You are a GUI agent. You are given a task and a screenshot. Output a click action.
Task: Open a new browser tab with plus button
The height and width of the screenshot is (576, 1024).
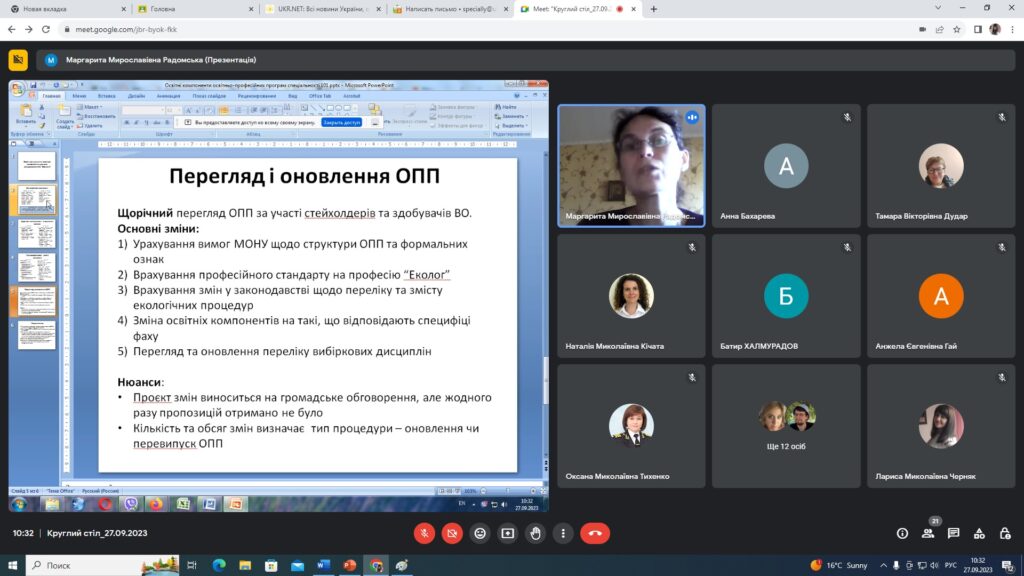[654, 9]
